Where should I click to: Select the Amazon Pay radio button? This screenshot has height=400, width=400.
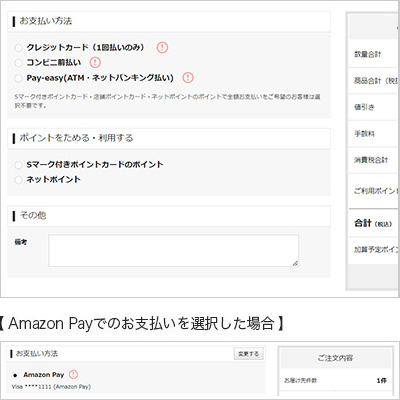coord(15,375)
